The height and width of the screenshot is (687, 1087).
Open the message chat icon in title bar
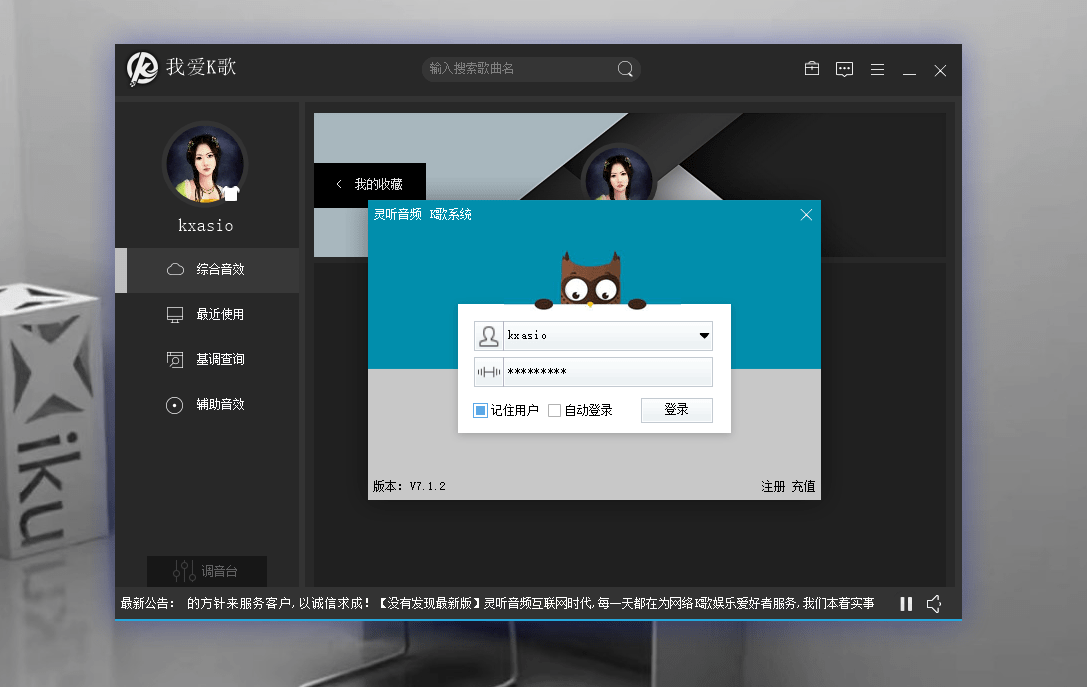point(844,69)
